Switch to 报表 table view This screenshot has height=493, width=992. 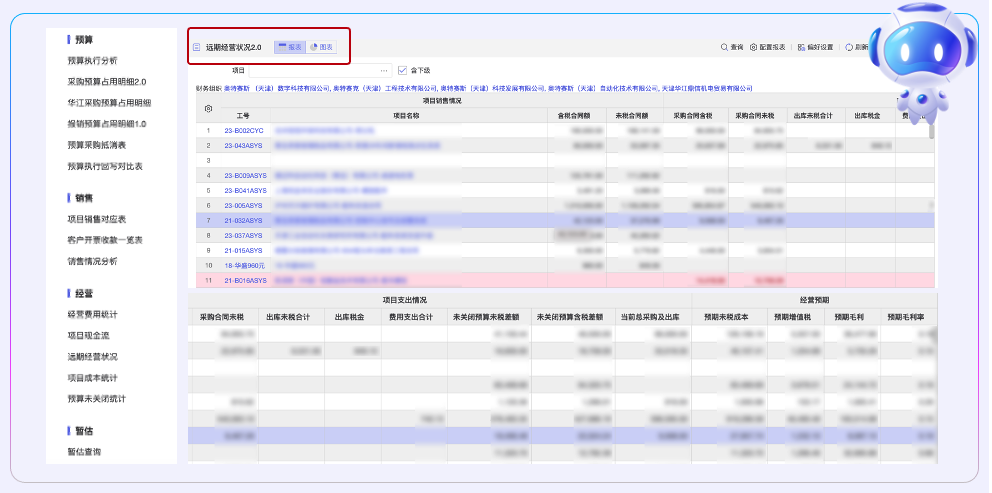pyautogui.click(x=290, y=47)
